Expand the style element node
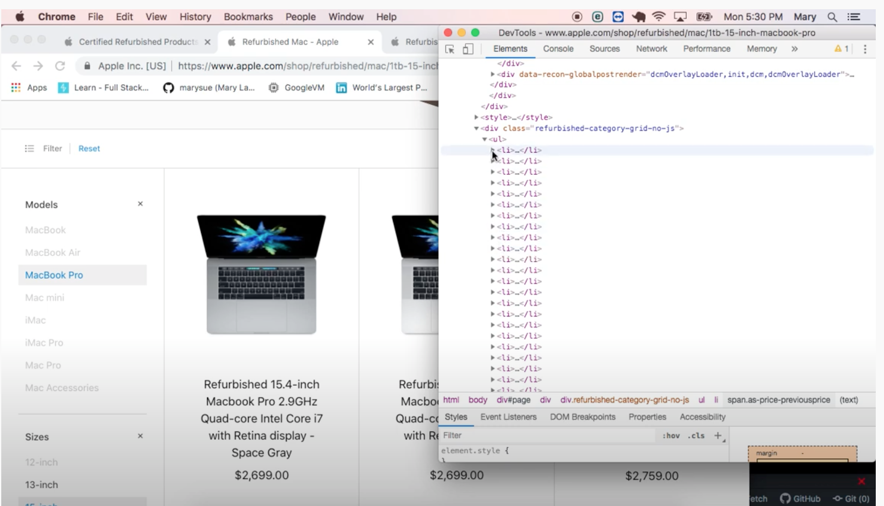 476,117
